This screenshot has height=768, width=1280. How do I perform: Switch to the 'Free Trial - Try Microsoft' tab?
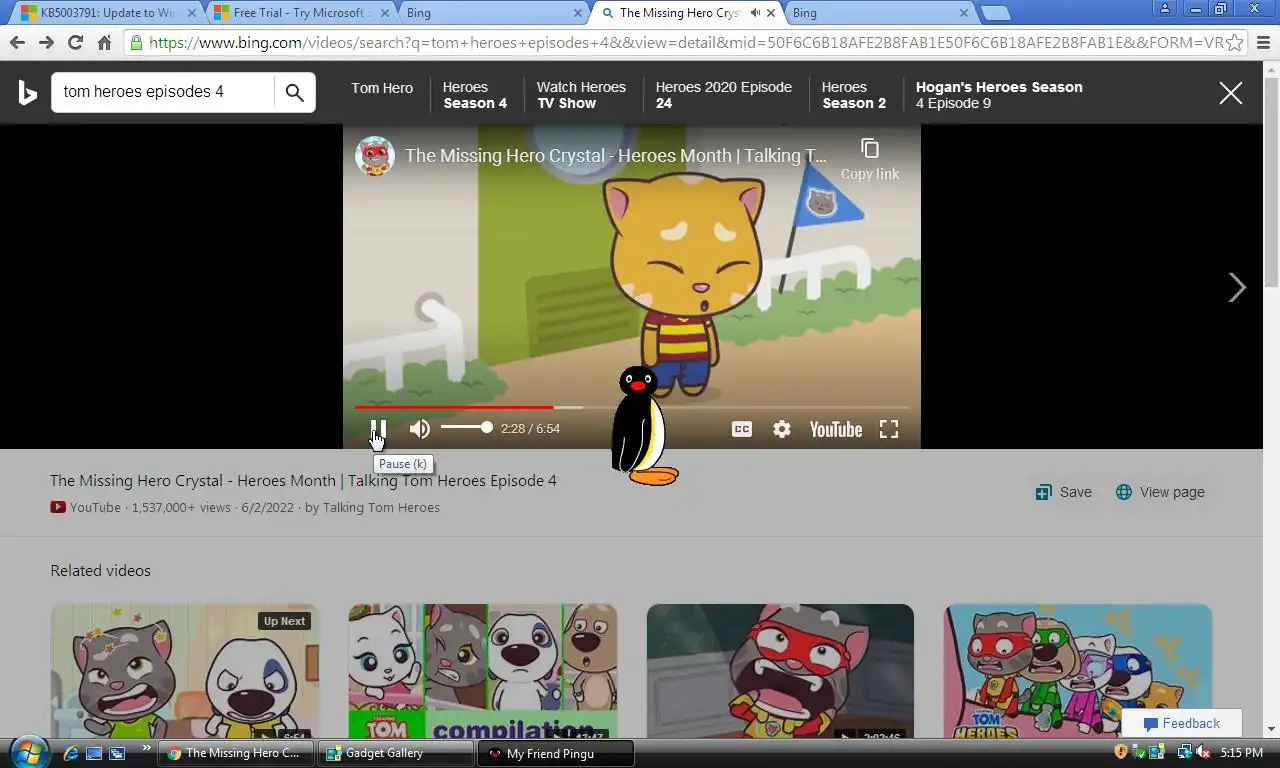coord(300,13)
